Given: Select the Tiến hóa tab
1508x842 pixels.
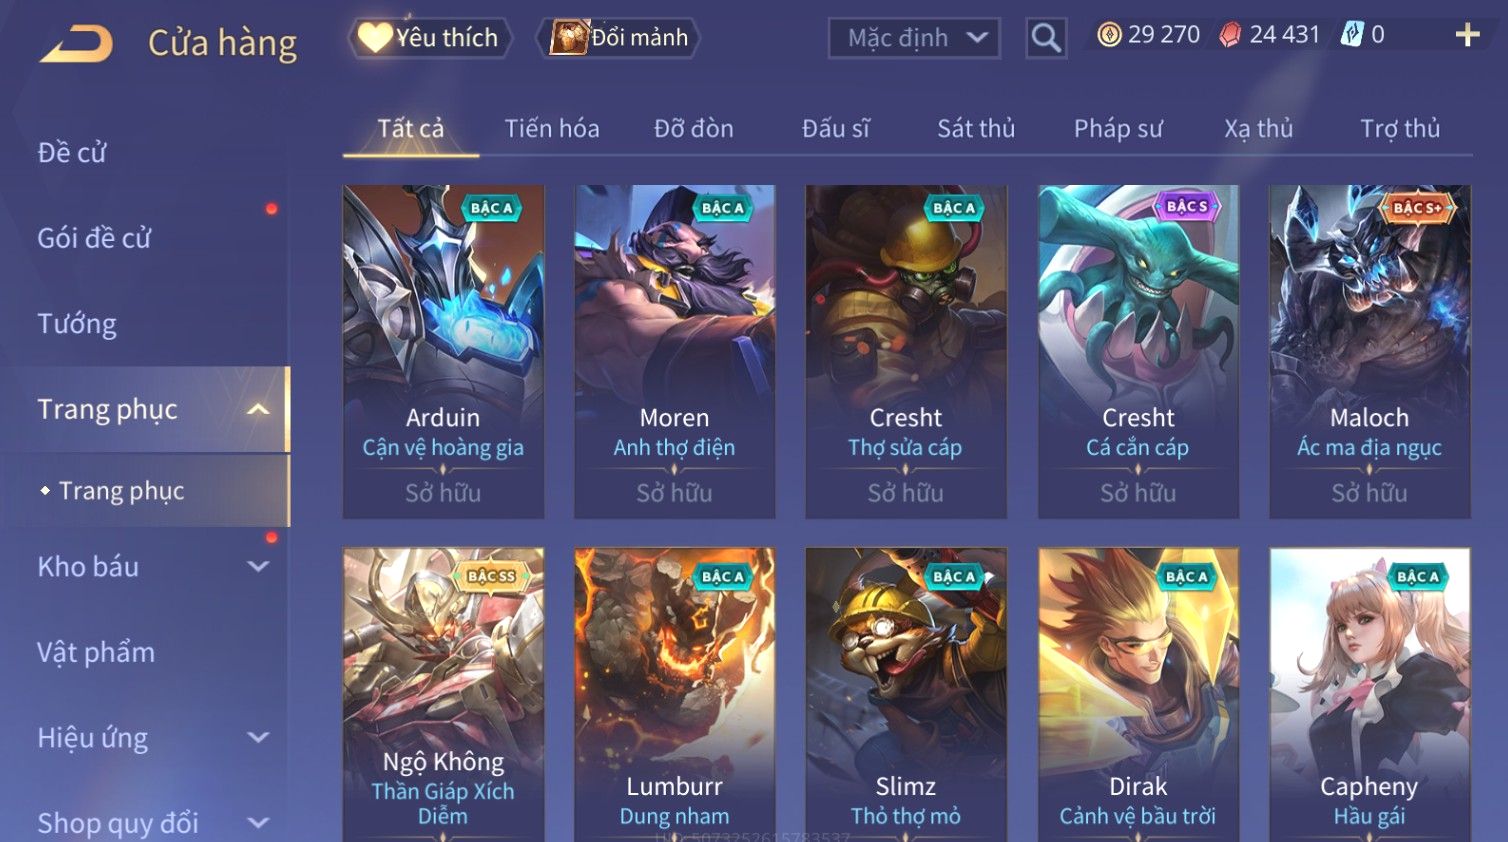Looking at the screenshot, I should click(x=552, y=129).
